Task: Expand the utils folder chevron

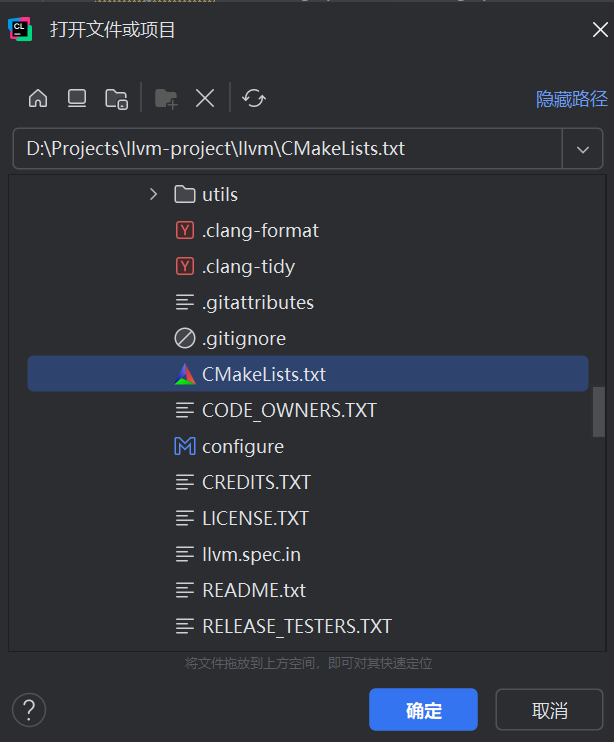Action: pos(153,194)
